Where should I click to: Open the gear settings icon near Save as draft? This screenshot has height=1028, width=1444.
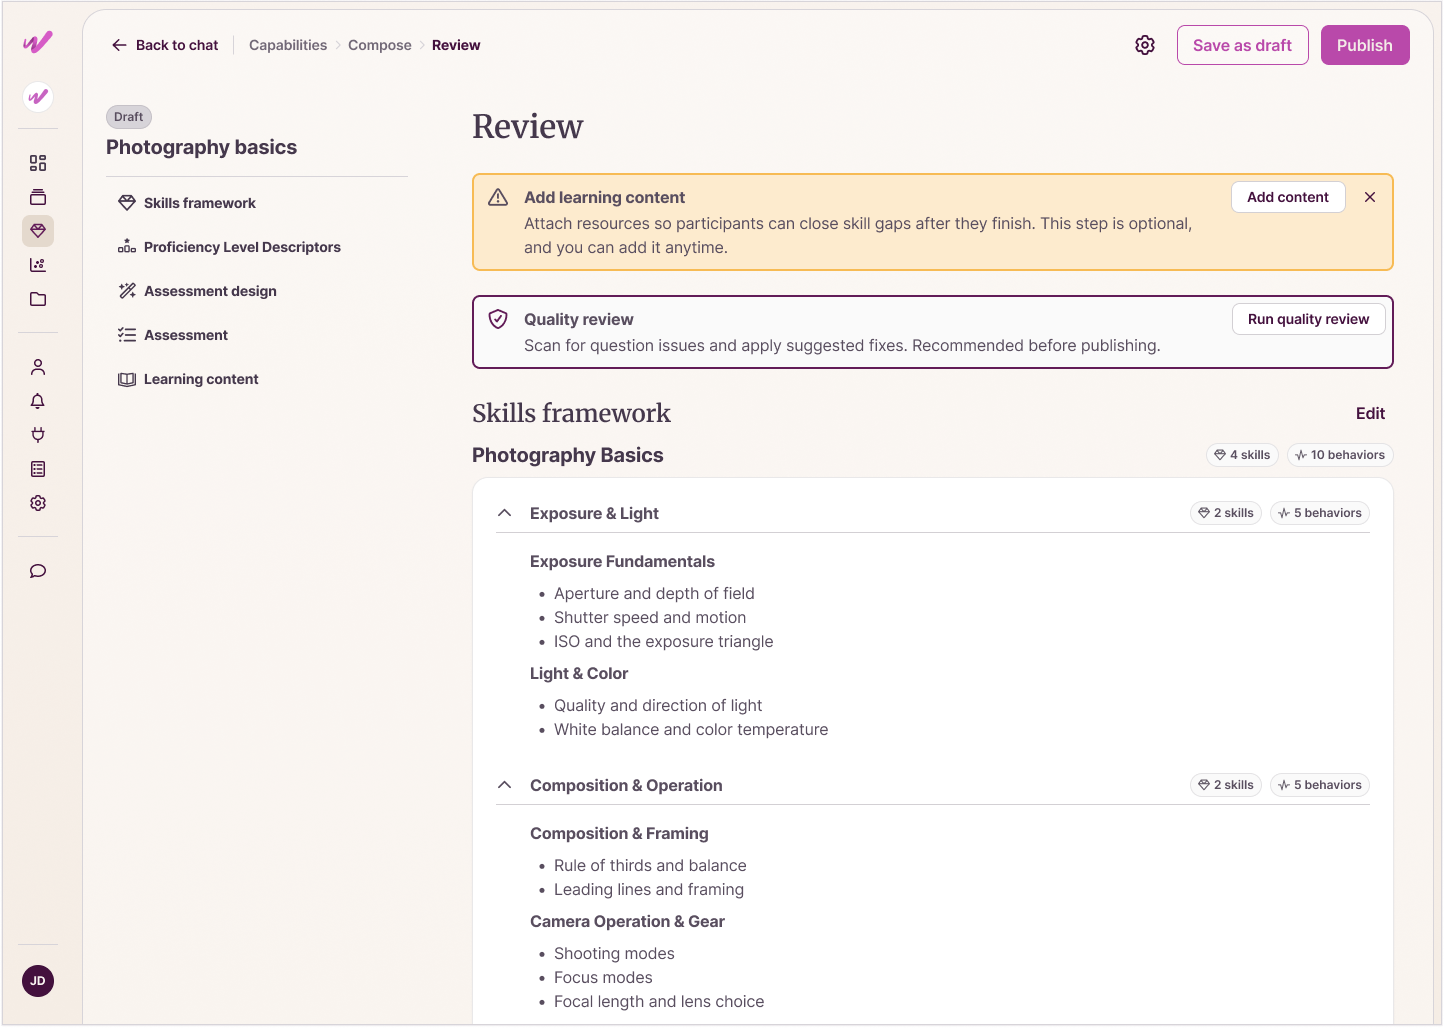[x=1145, y=45]
